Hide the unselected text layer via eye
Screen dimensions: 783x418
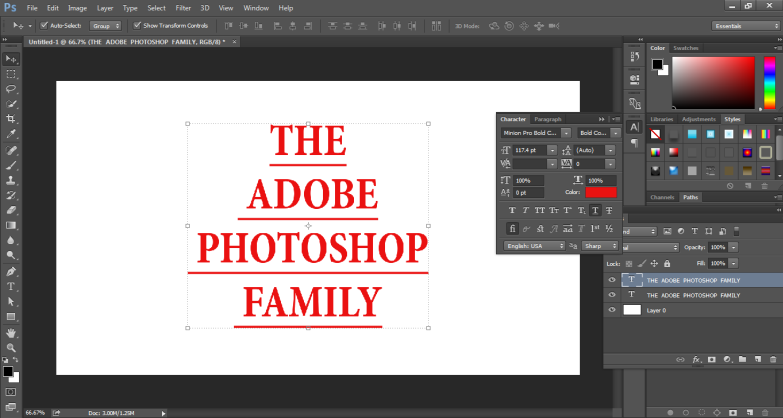tap(612, 295)
